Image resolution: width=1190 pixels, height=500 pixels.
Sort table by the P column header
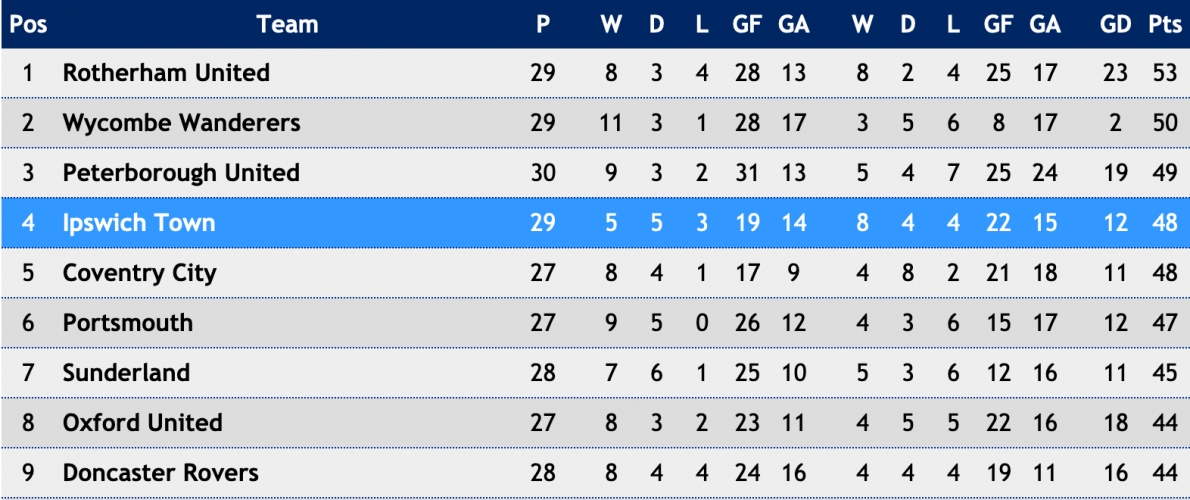543,24
